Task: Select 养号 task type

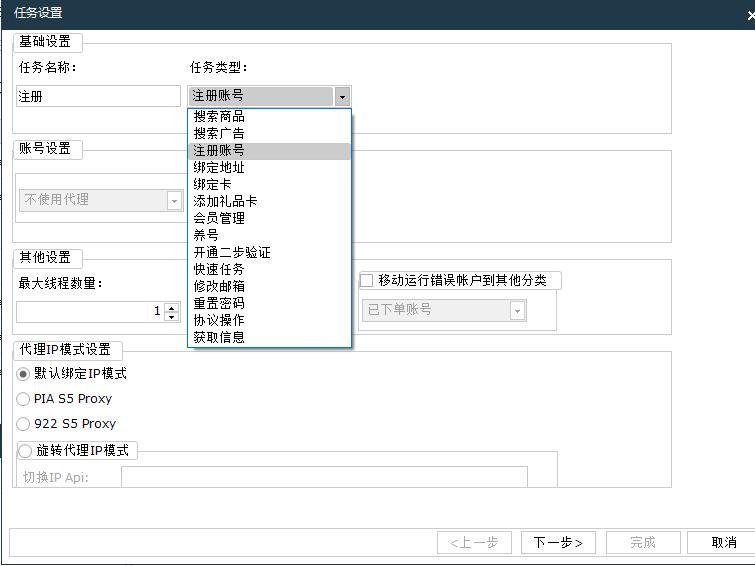Action: [x=269, y=235]
